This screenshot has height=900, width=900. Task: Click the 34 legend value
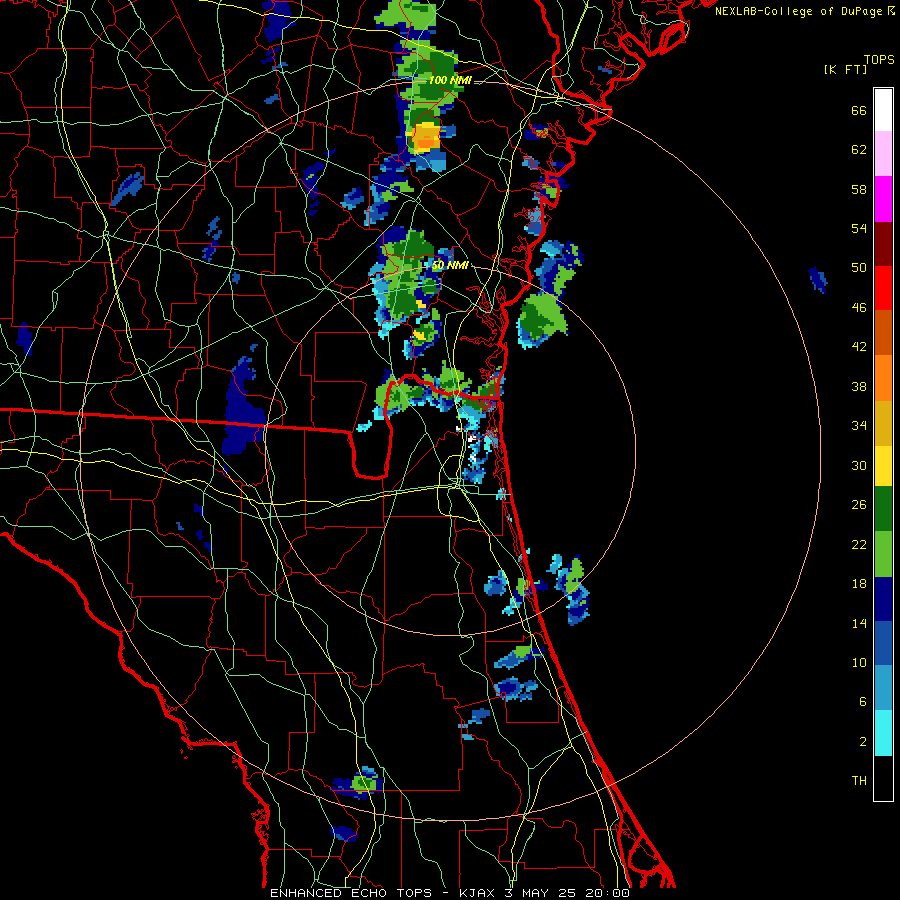click(x=859, y=426)
